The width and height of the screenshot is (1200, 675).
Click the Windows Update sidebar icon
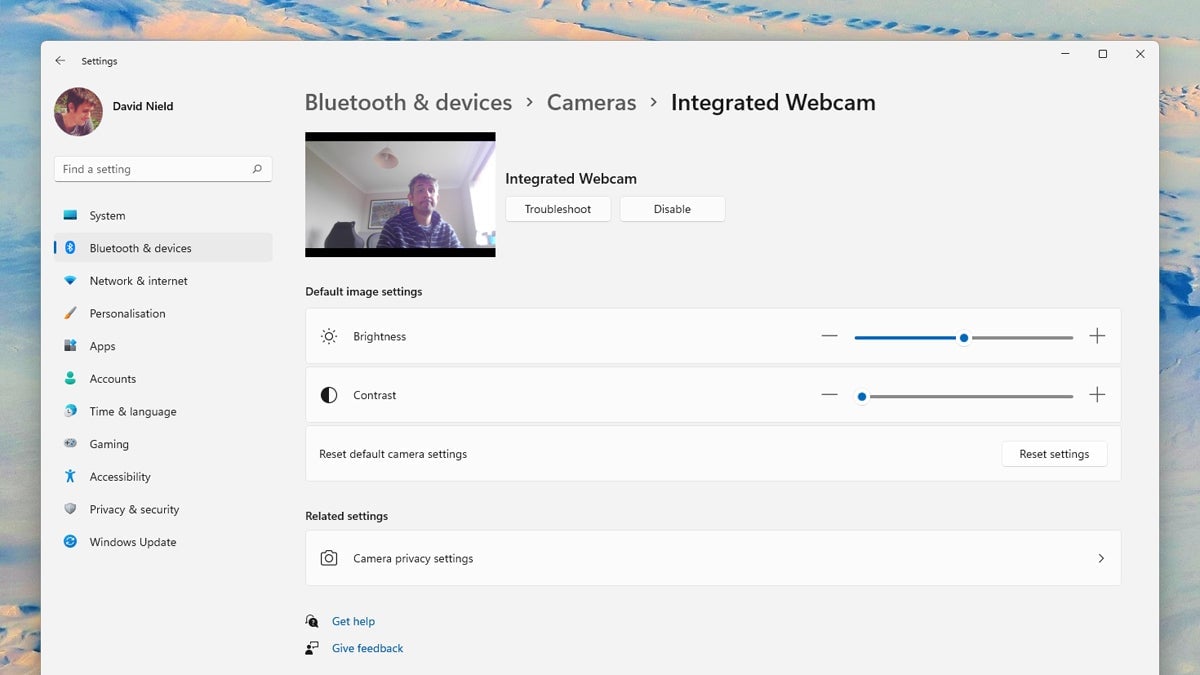click(x=70, y=542)
